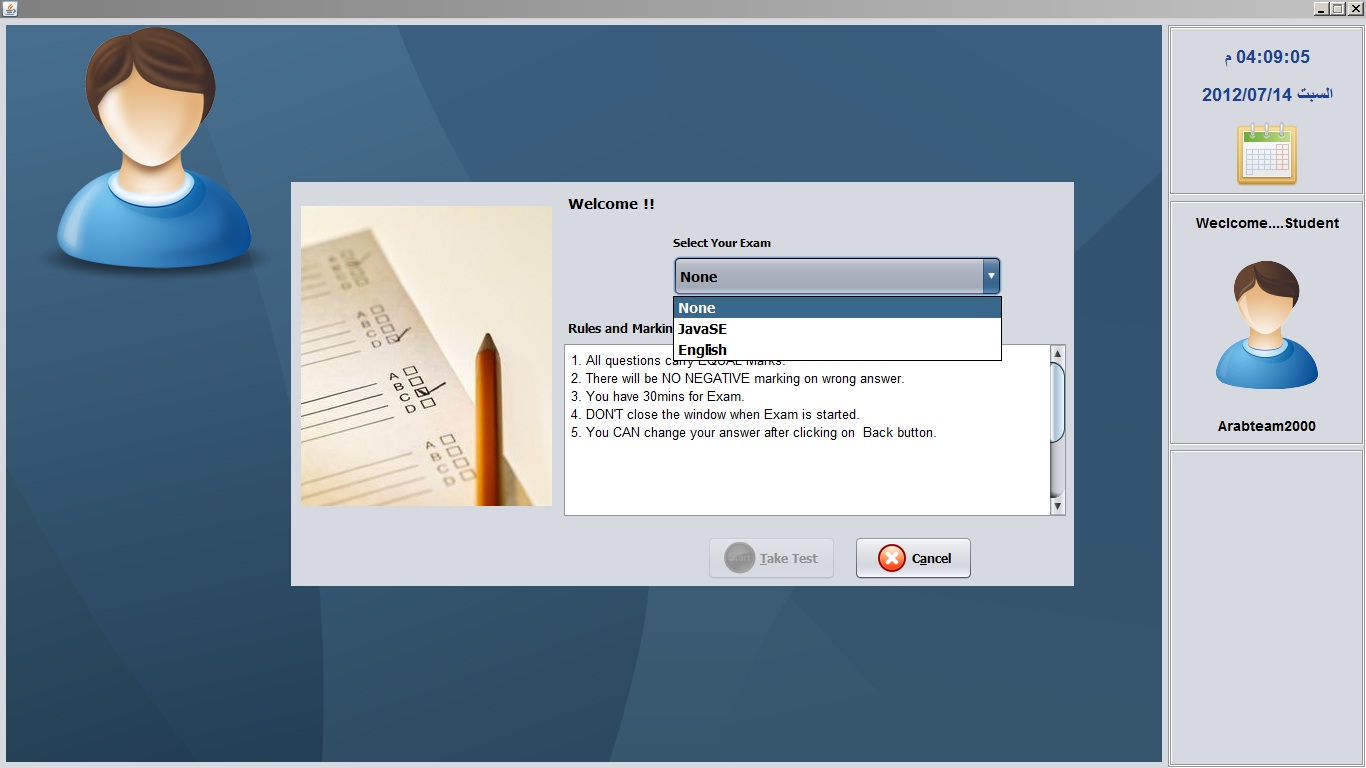
Task: Click the grey icon on the Take Test button
Action: point(739,558)
